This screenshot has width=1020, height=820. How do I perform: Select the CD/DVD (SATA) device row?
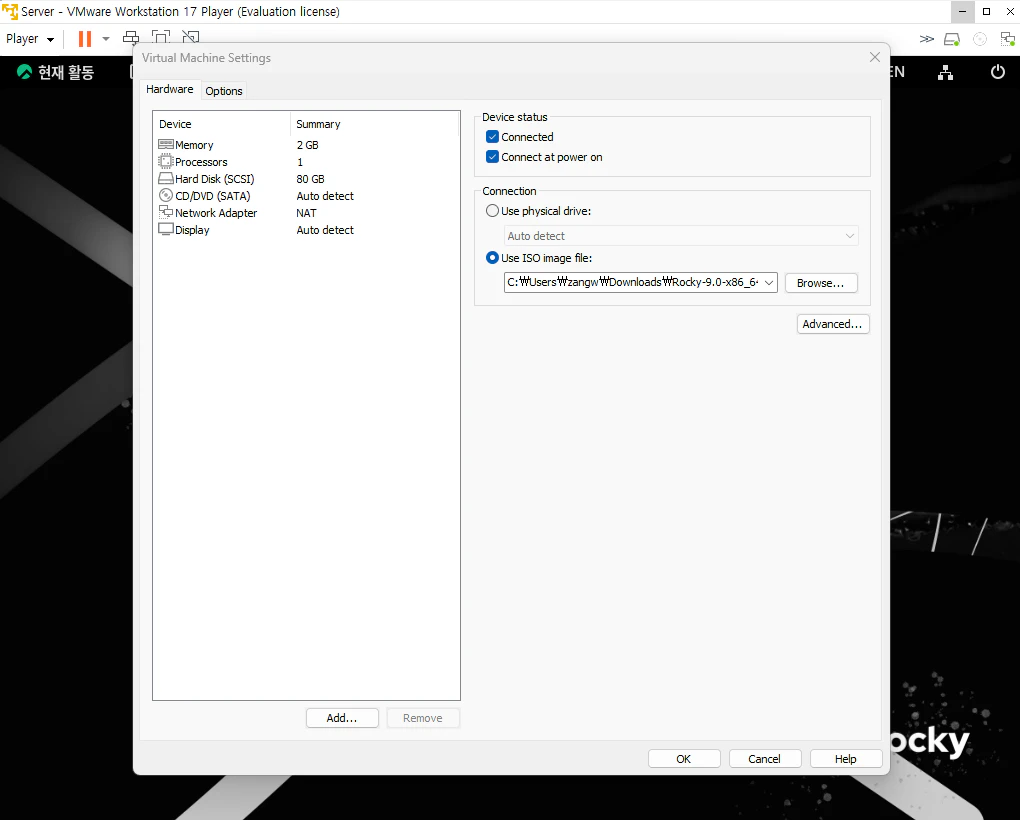coord(306,196)
